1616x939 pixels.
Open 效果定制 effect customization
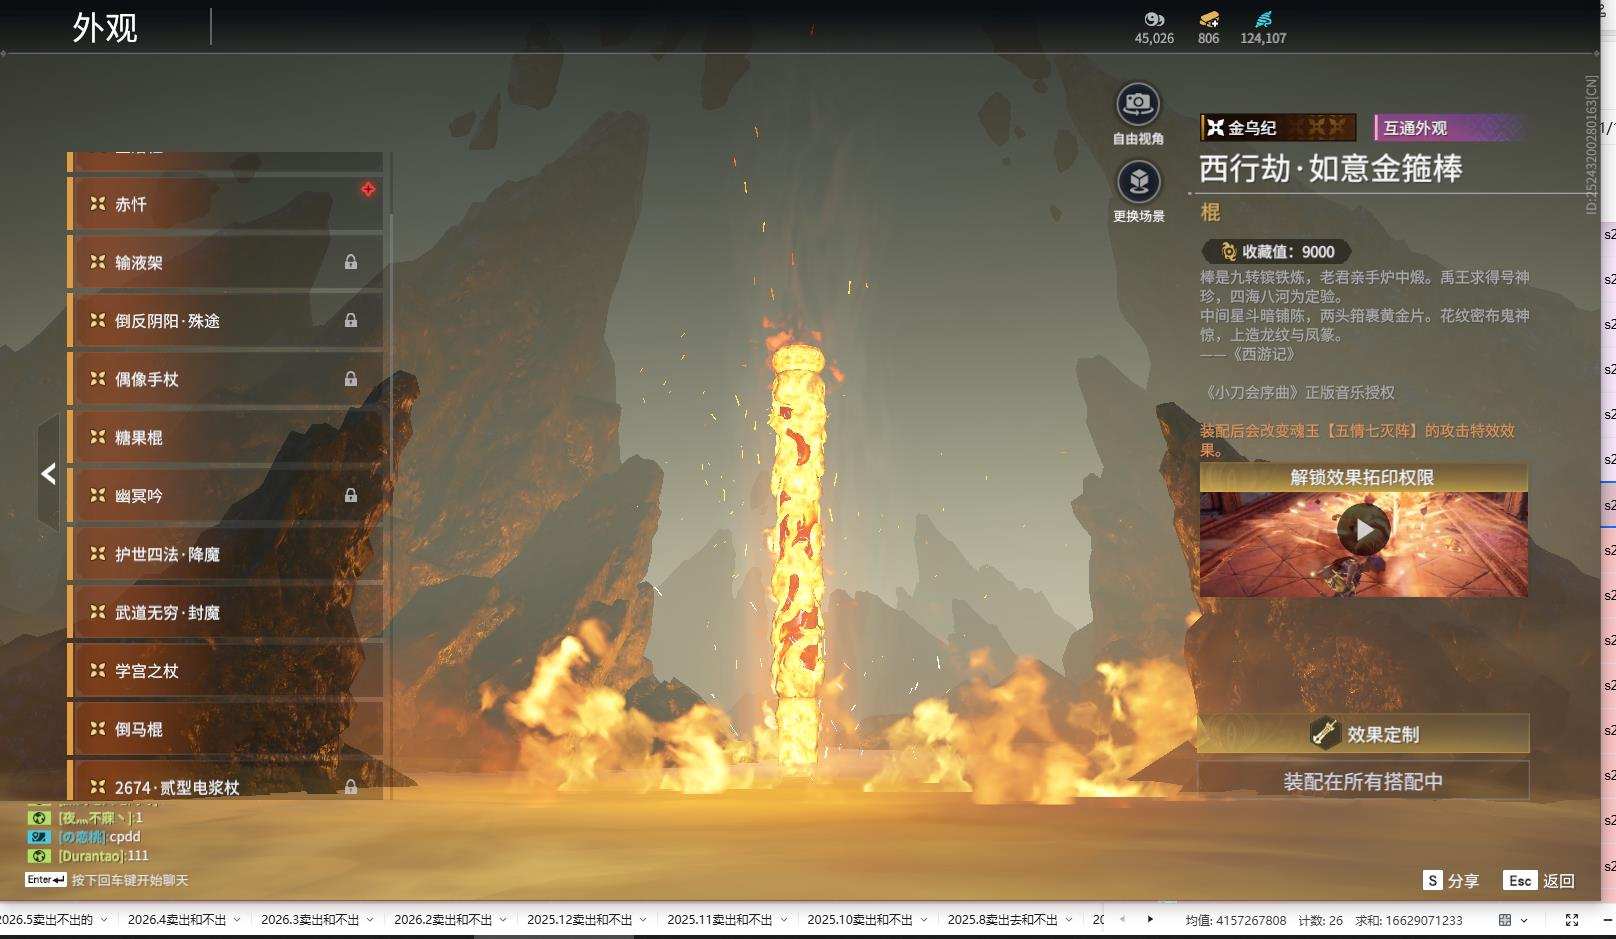pos(1363,734)
